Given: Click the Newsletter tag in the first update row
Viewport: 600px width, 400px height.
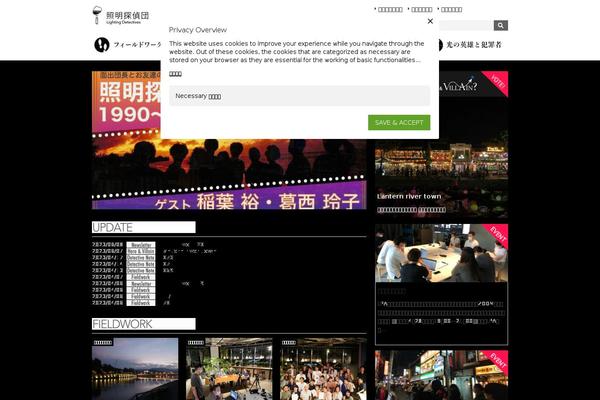Looking at the screenshot, I should (x=141, y=245).
